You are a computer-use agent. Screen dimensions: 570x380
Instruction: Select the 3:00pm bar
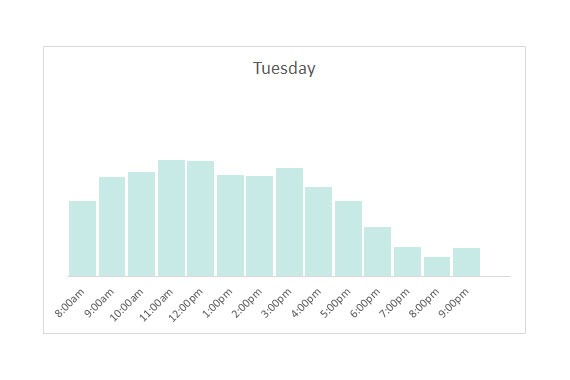pyautogui.click(x=289, y=222)
